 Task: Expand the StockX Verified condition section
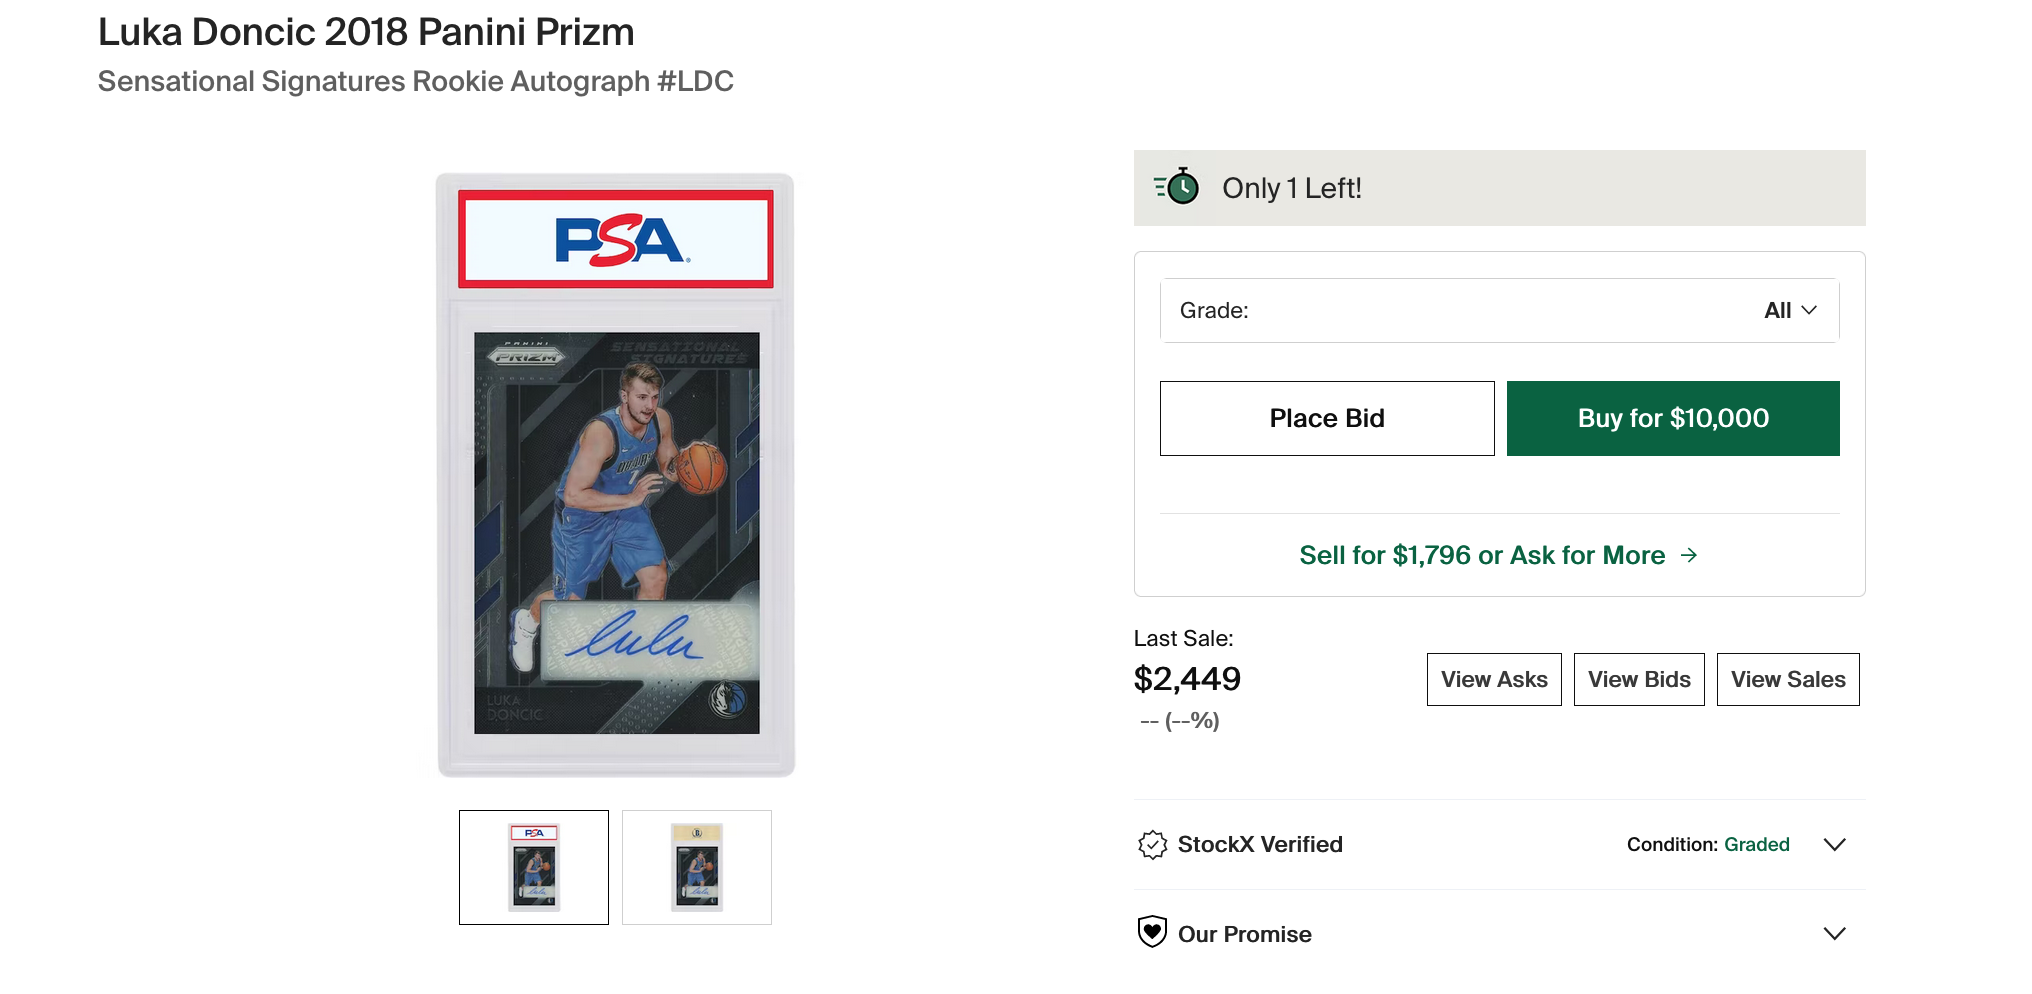click(x=1834, y=845)
